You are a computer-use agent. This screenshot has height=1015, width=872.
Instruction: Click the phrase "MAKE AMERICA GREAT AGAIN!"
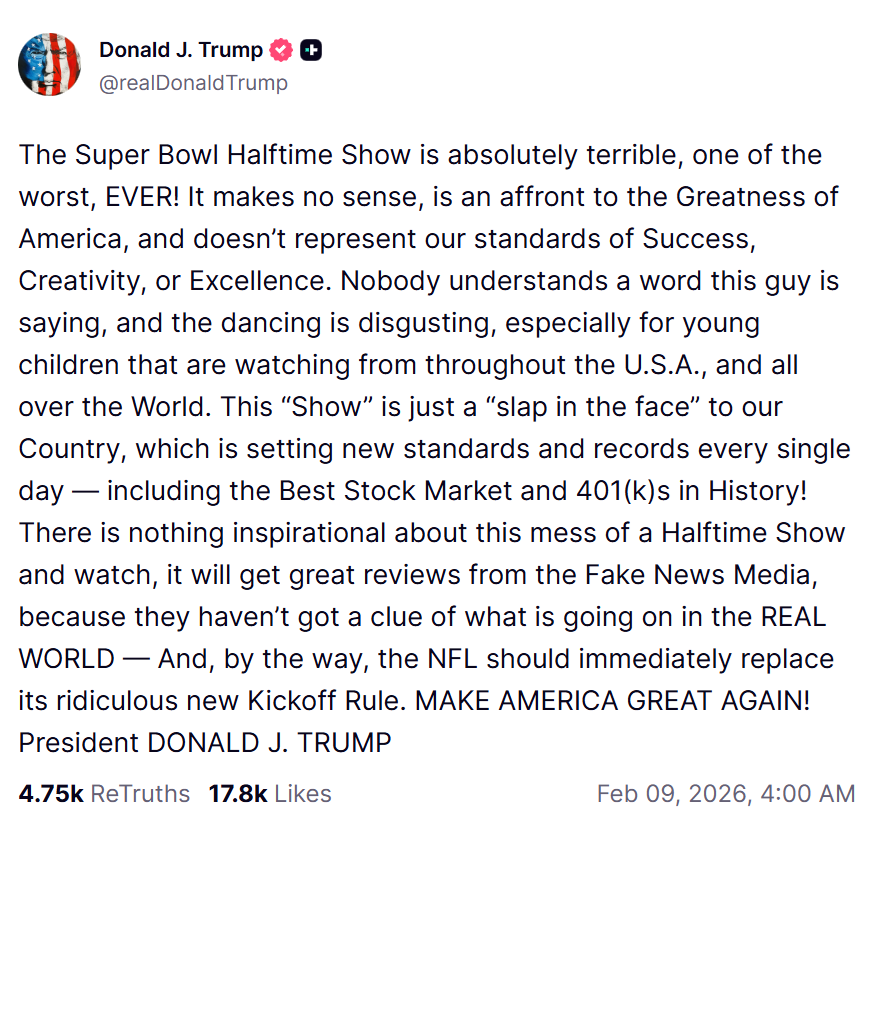tap(612, 701)
